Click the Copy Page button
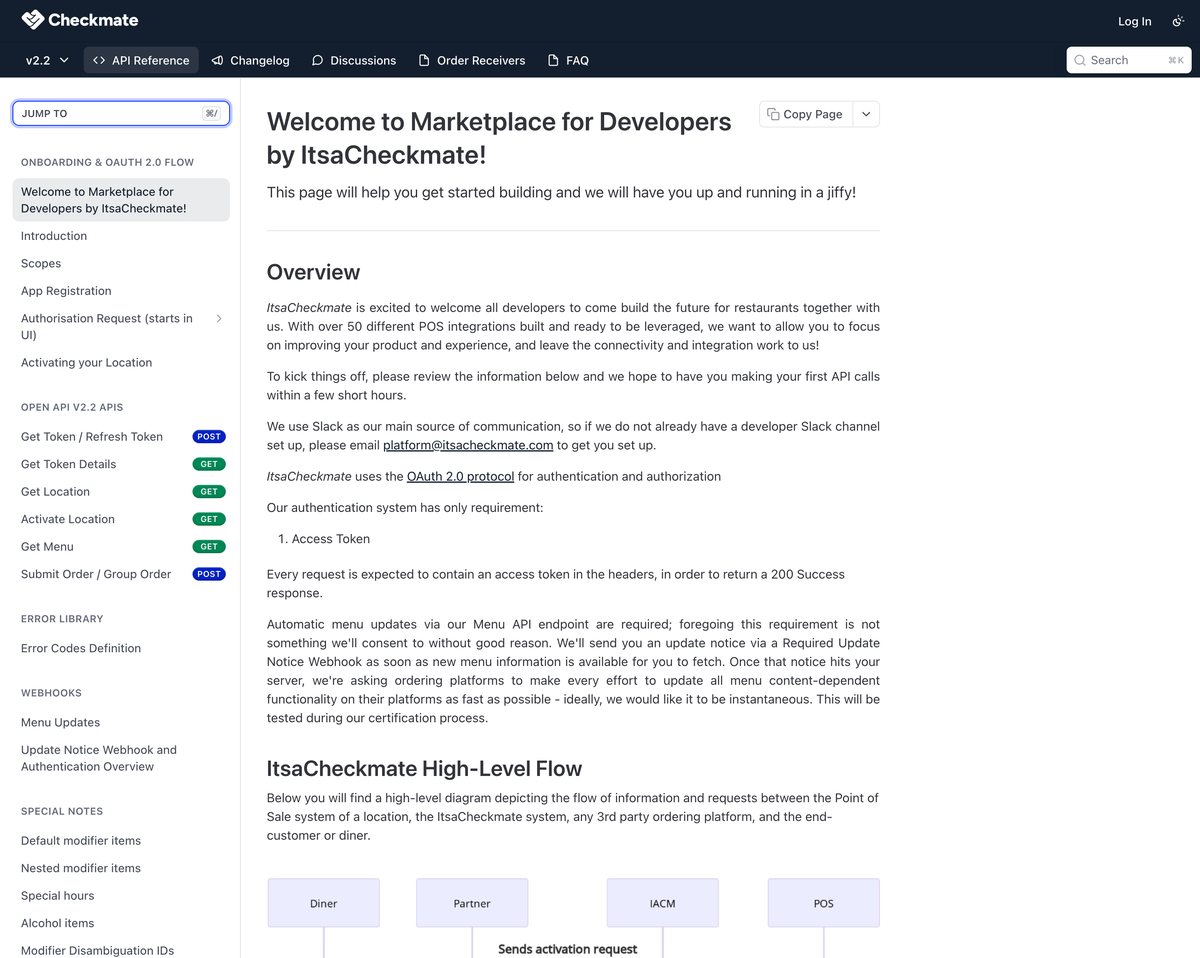Viewport: 1200px width, 958px height. 806,114
